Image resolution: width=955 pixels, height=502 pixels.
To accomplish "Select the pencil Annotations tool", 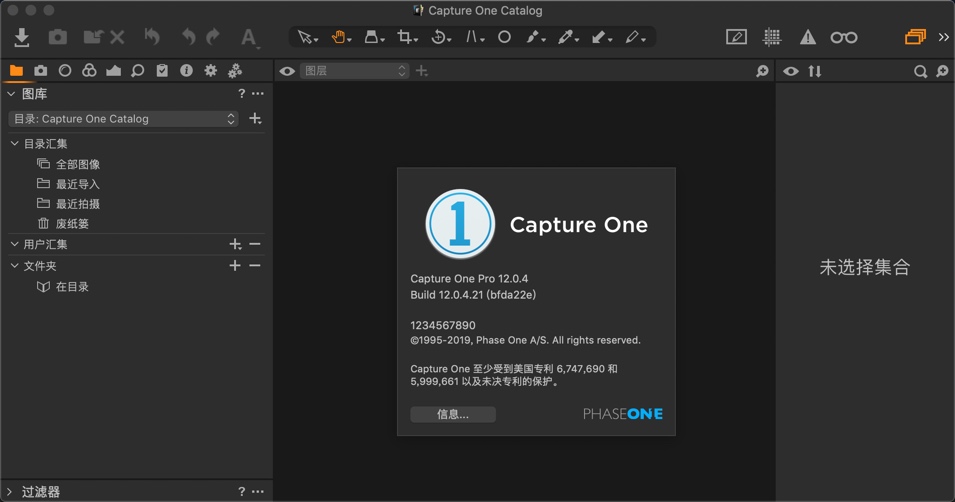I will (x=635, y=38).
